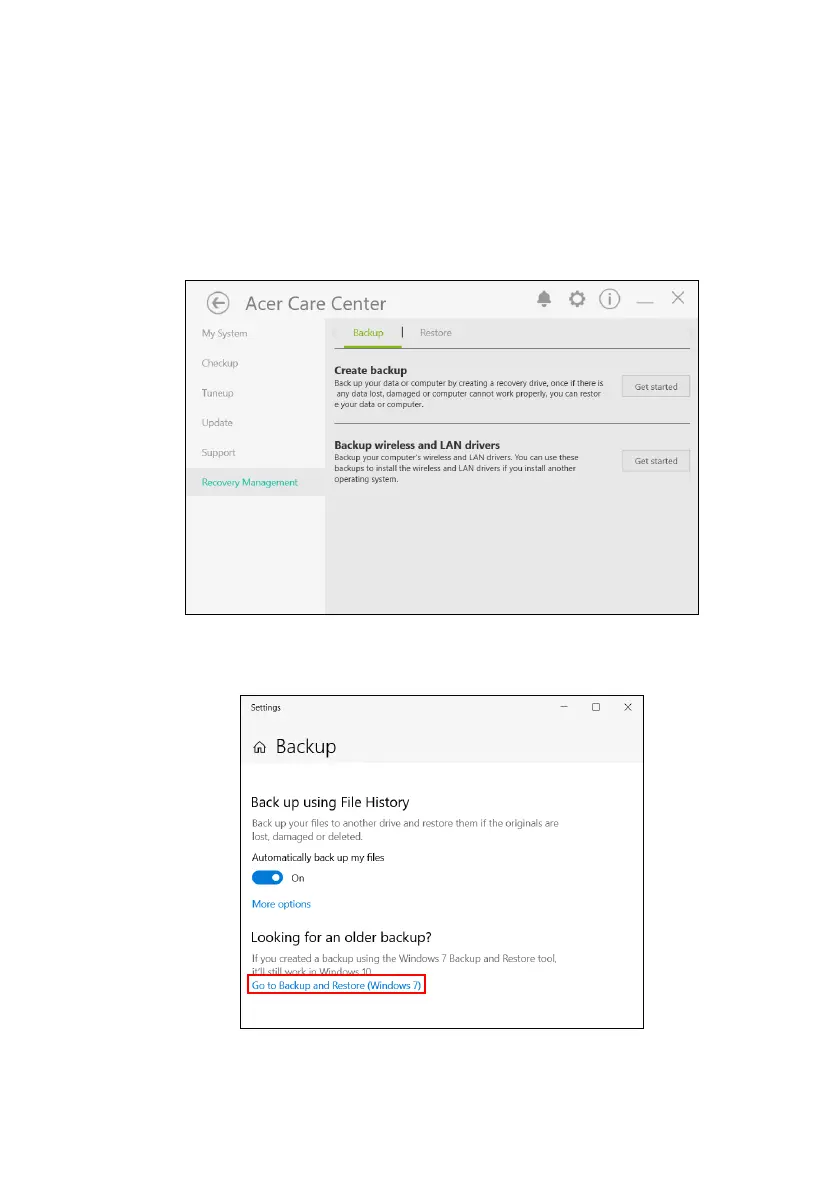
Task: Click Go to Backup and Restore (Windows 7)
Action: pos(336,986)
